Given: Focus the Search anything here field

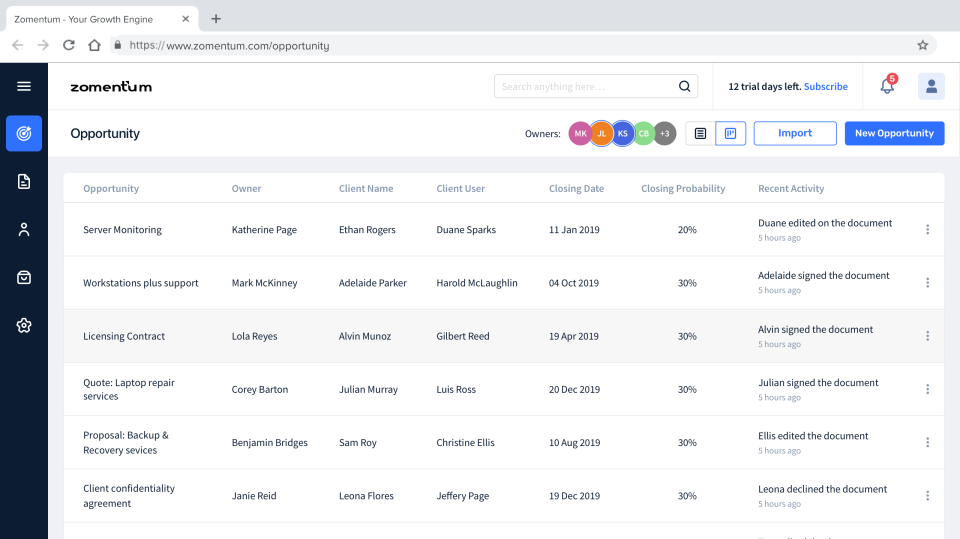Looking at the screenshot, I should (x=585, y=87).
